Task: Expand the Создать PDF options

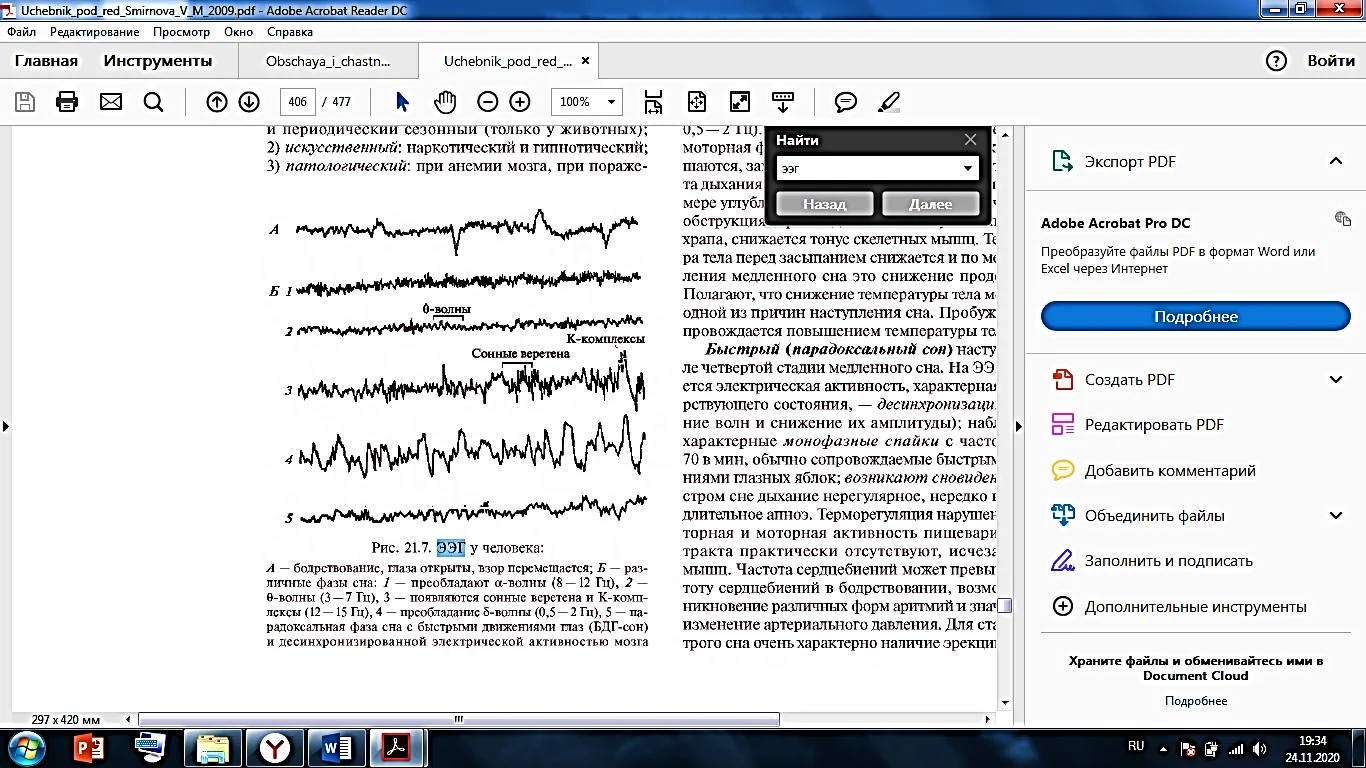Action: click(x=1335, y=380)
